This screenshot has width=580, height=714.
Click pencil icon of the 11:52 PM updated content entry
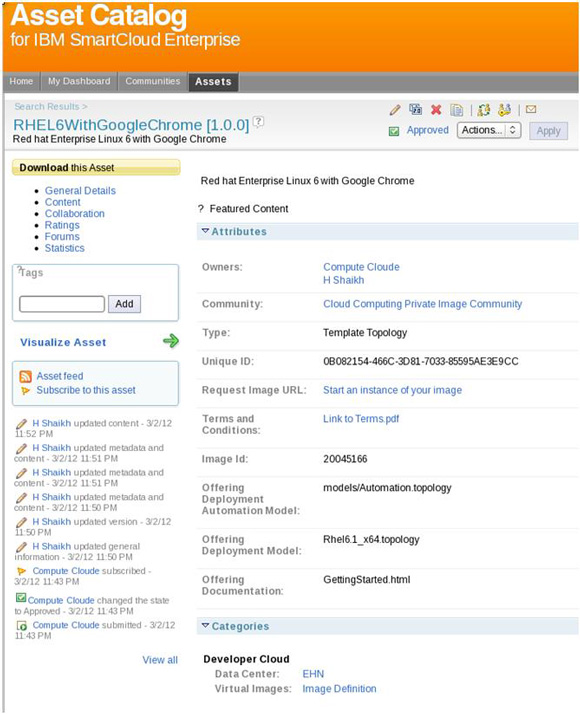point(21,424)
